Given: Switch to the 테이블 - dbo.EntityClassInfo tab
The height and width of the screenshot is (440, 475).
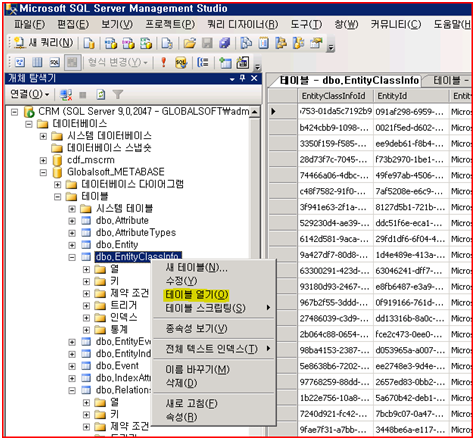Looking at the screenshot, I should (x=349, y=80).
